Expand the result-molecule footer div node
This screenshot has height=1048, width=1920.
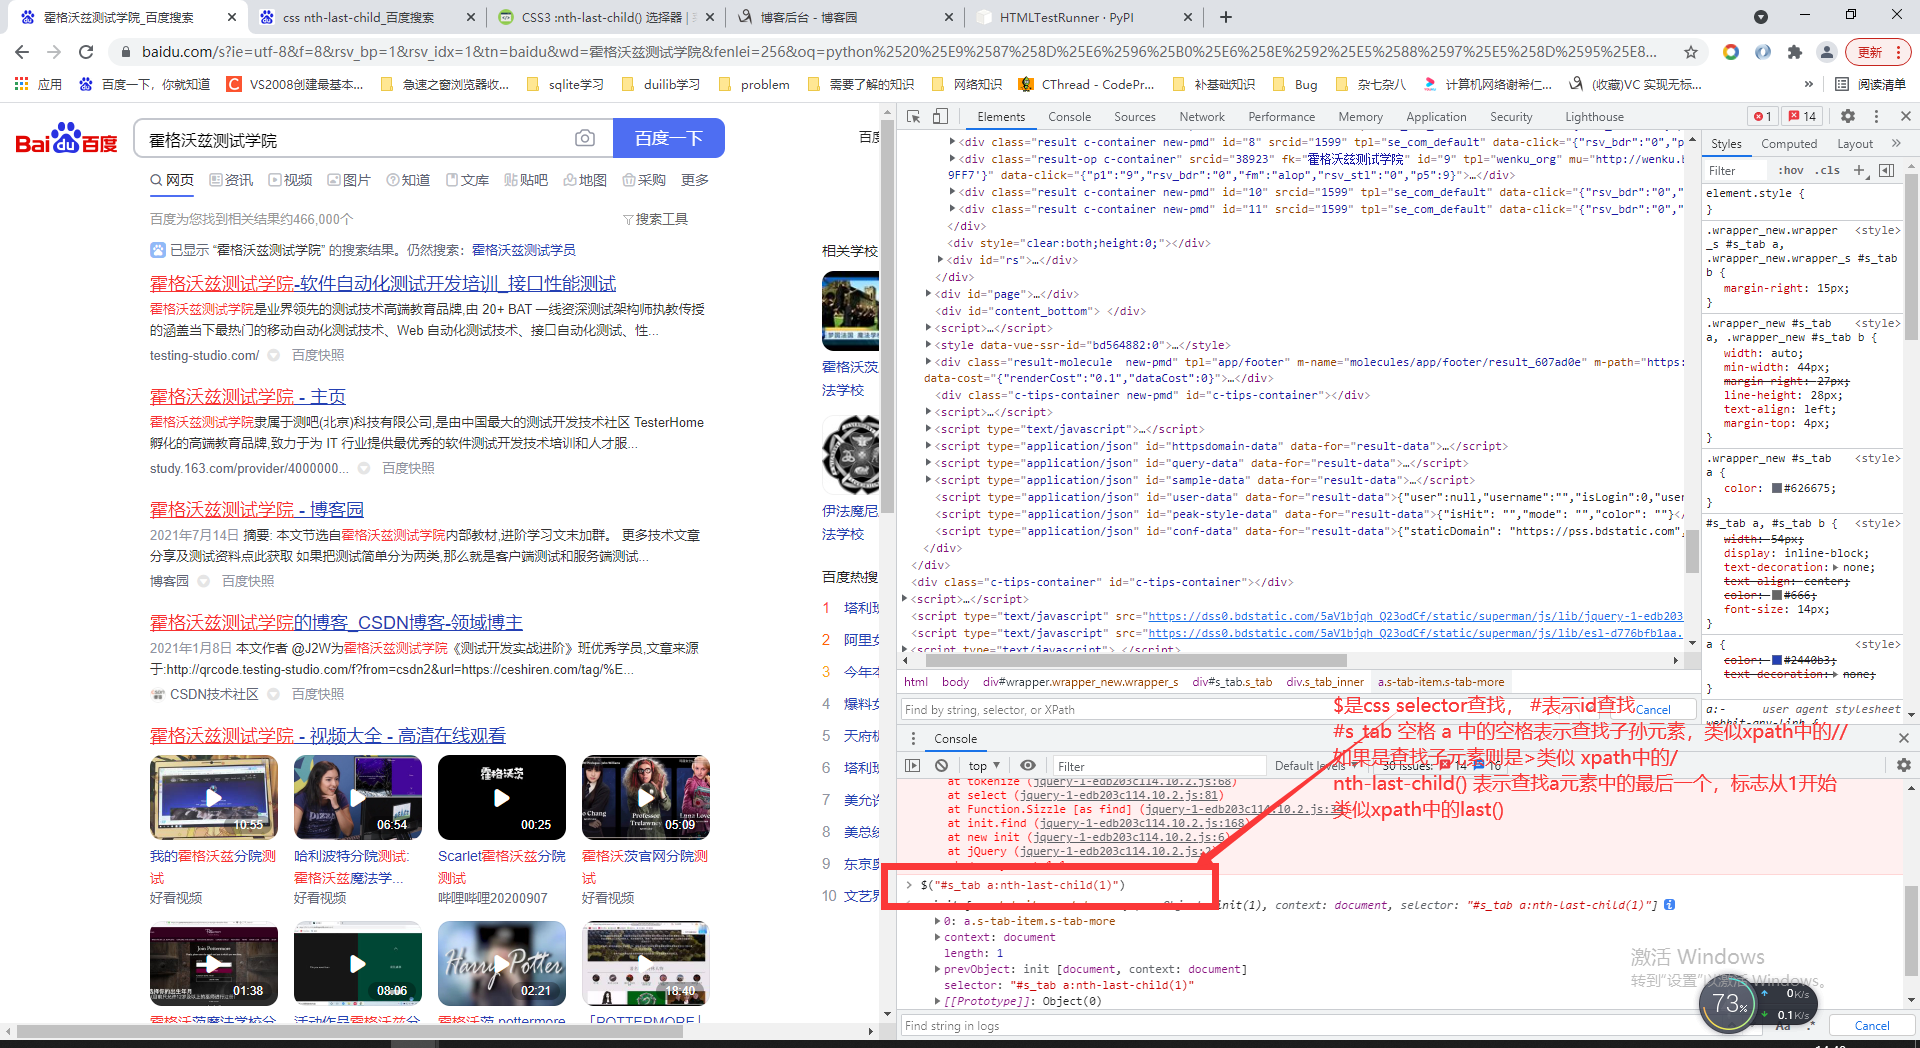click(929, 362)
